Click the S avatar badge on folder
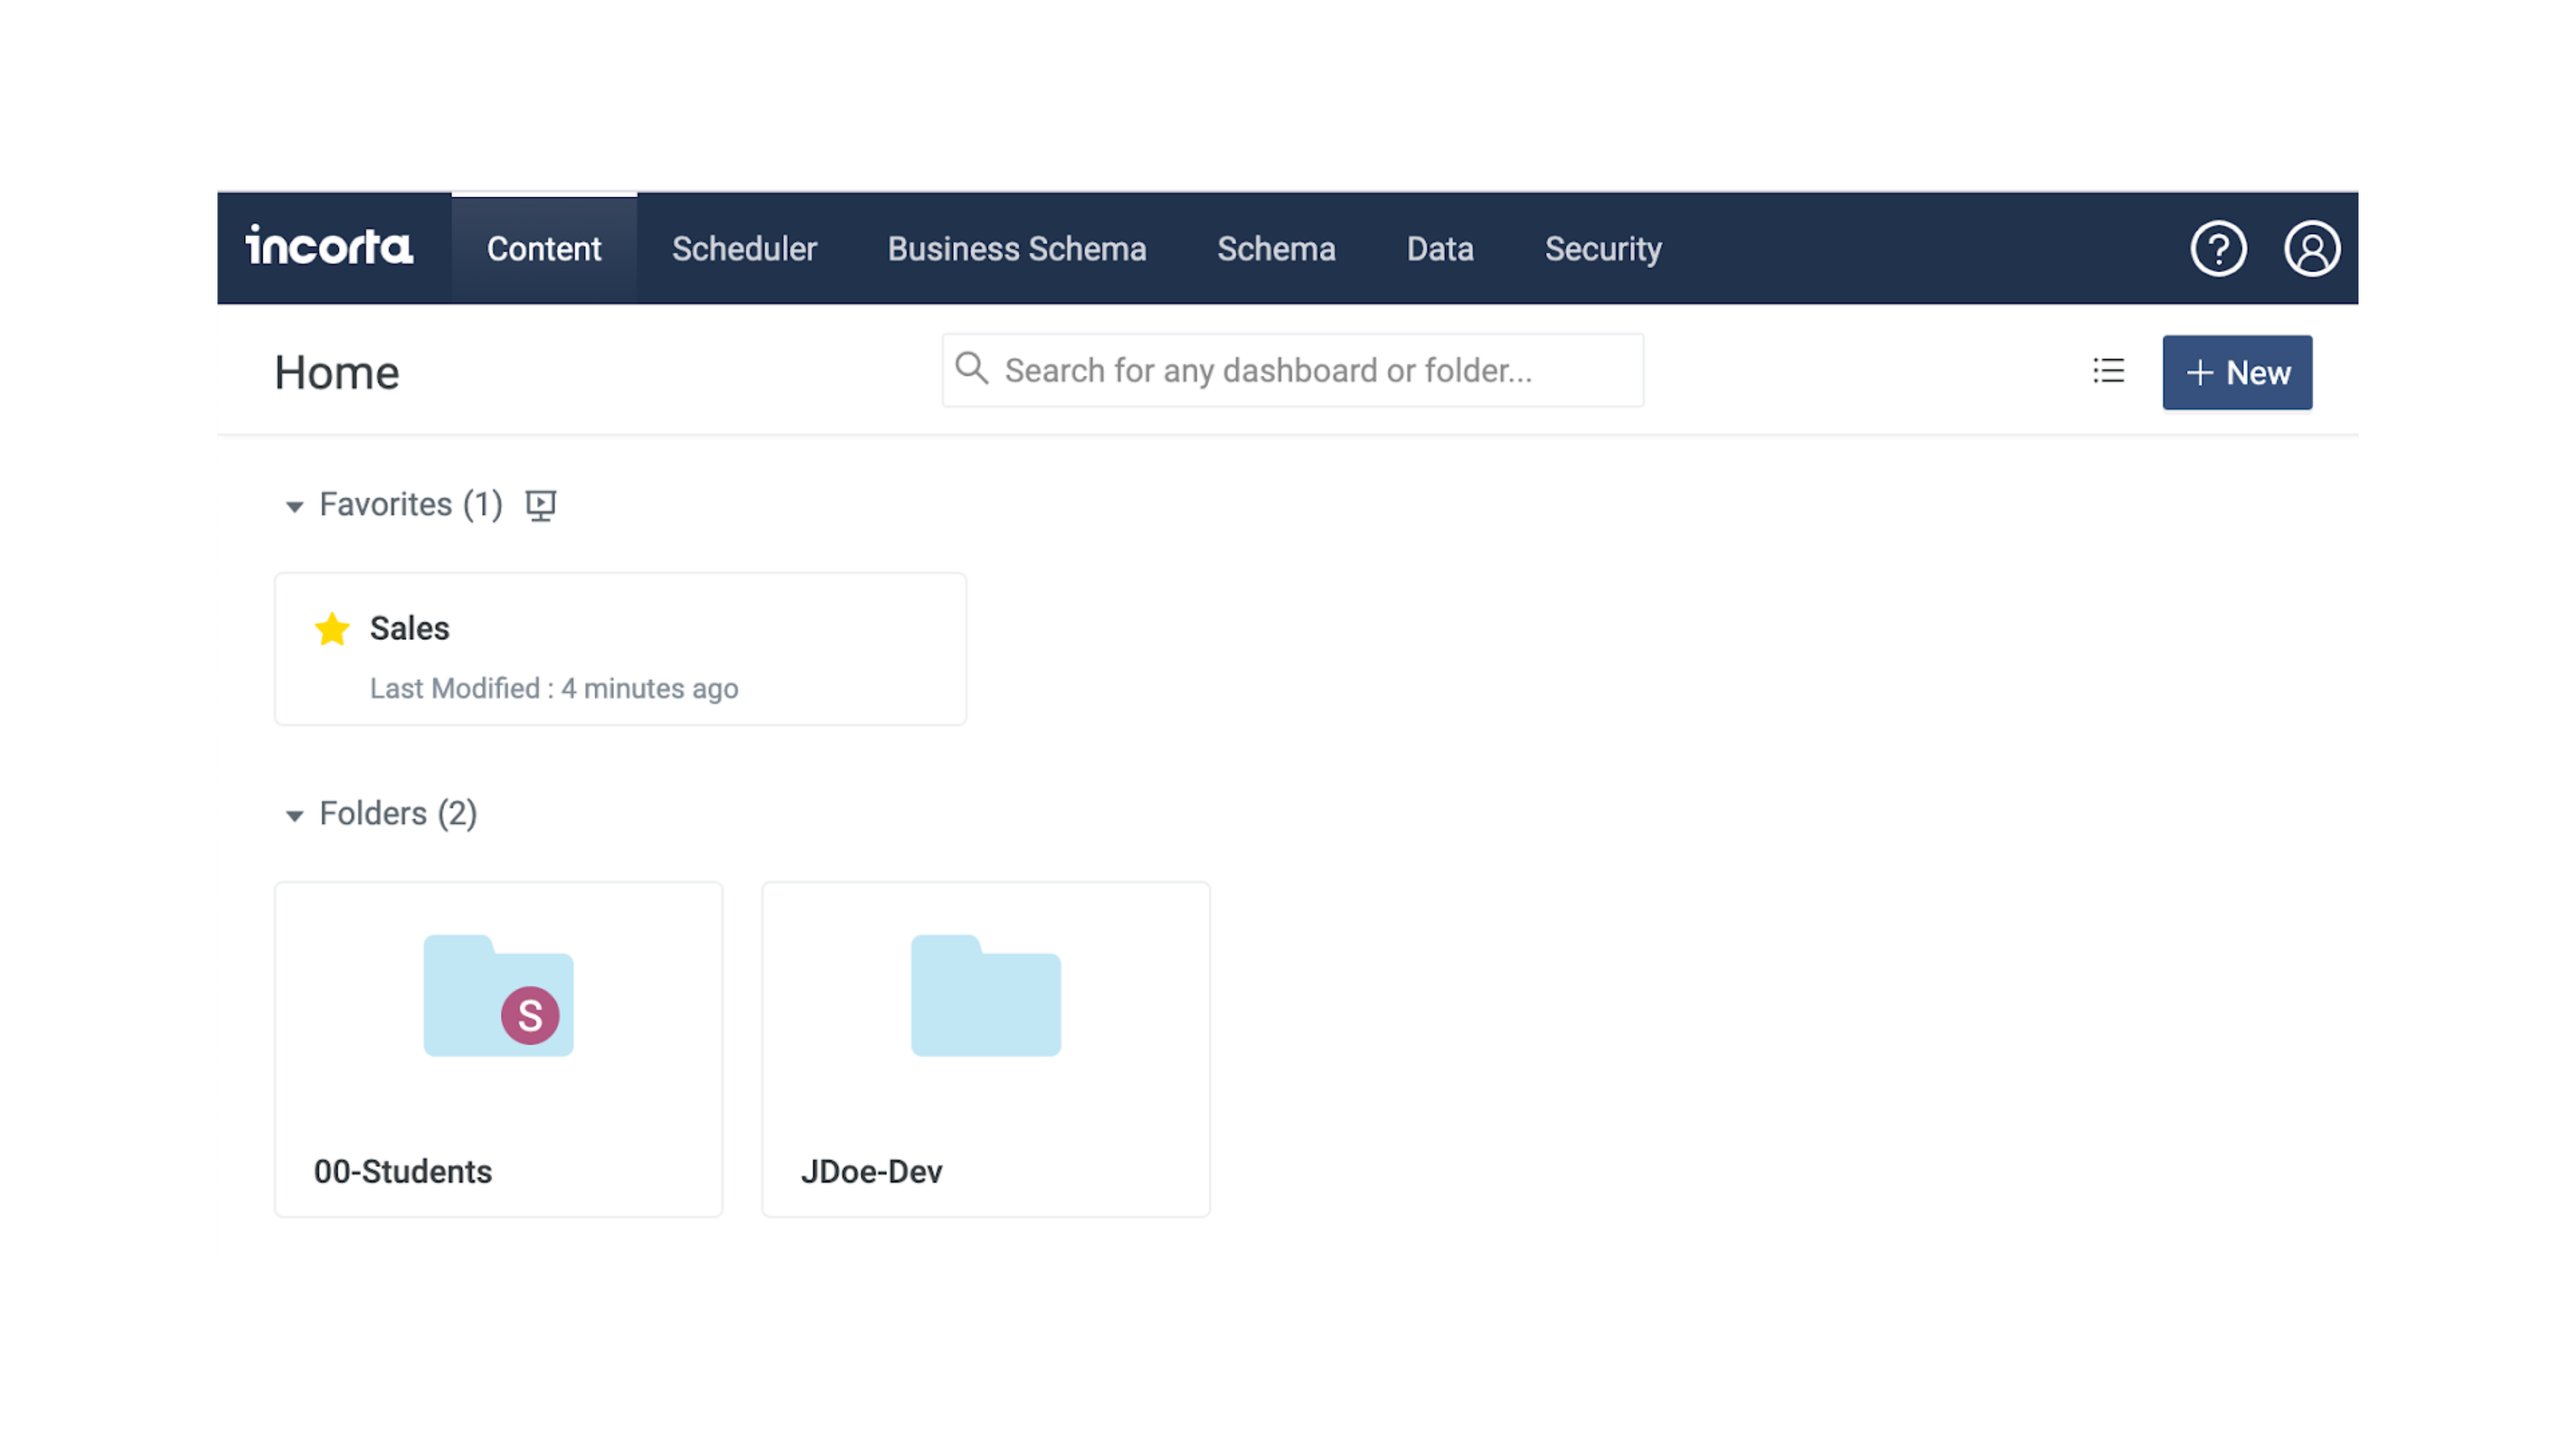 point(530,1016)
